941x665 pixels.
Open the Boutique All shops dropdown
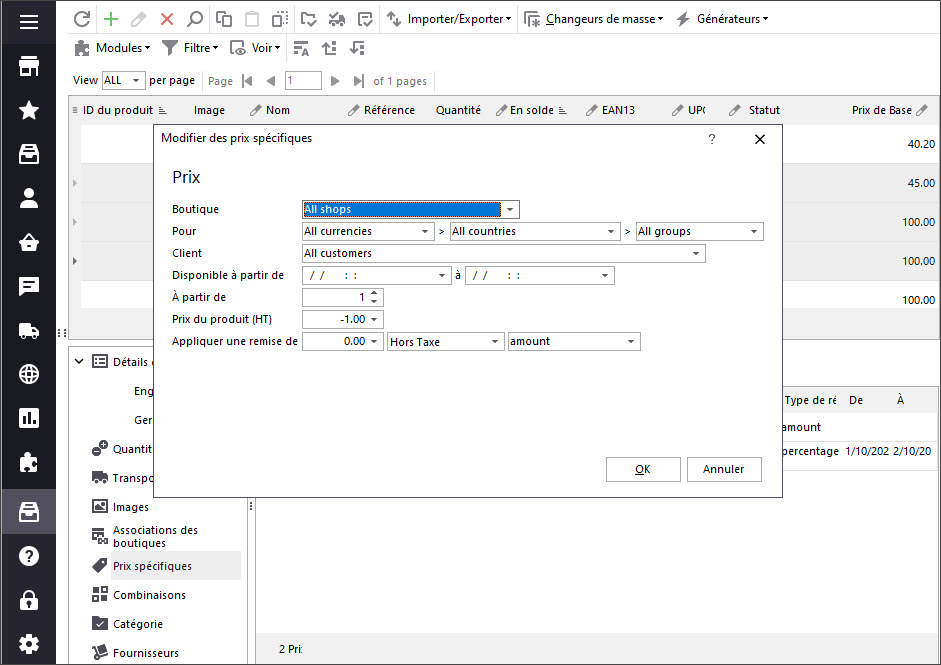coord(510,209)
